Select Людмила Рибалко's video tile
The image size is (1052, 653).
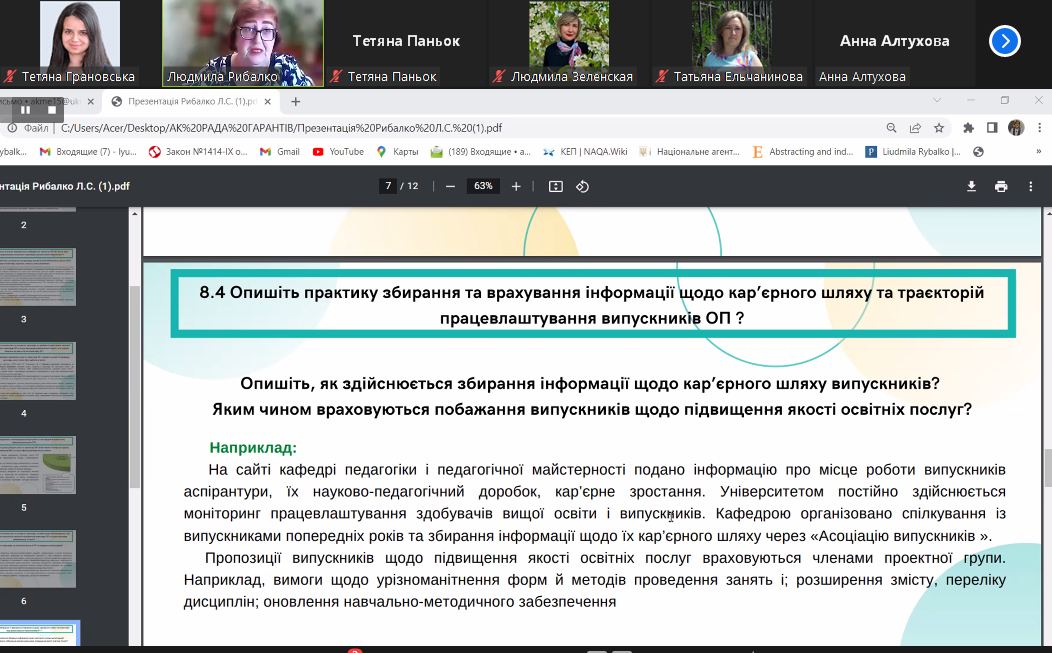click(x=244, y=44)
